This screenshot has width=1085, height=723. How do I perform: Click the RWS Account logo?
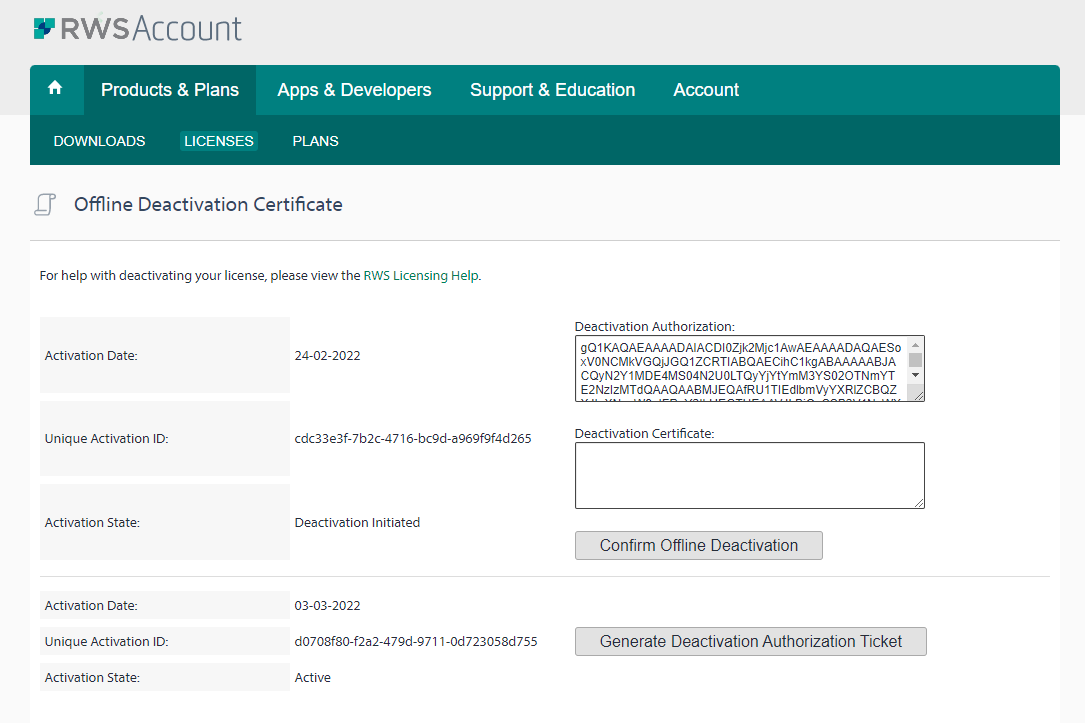[x=137, y=28]
